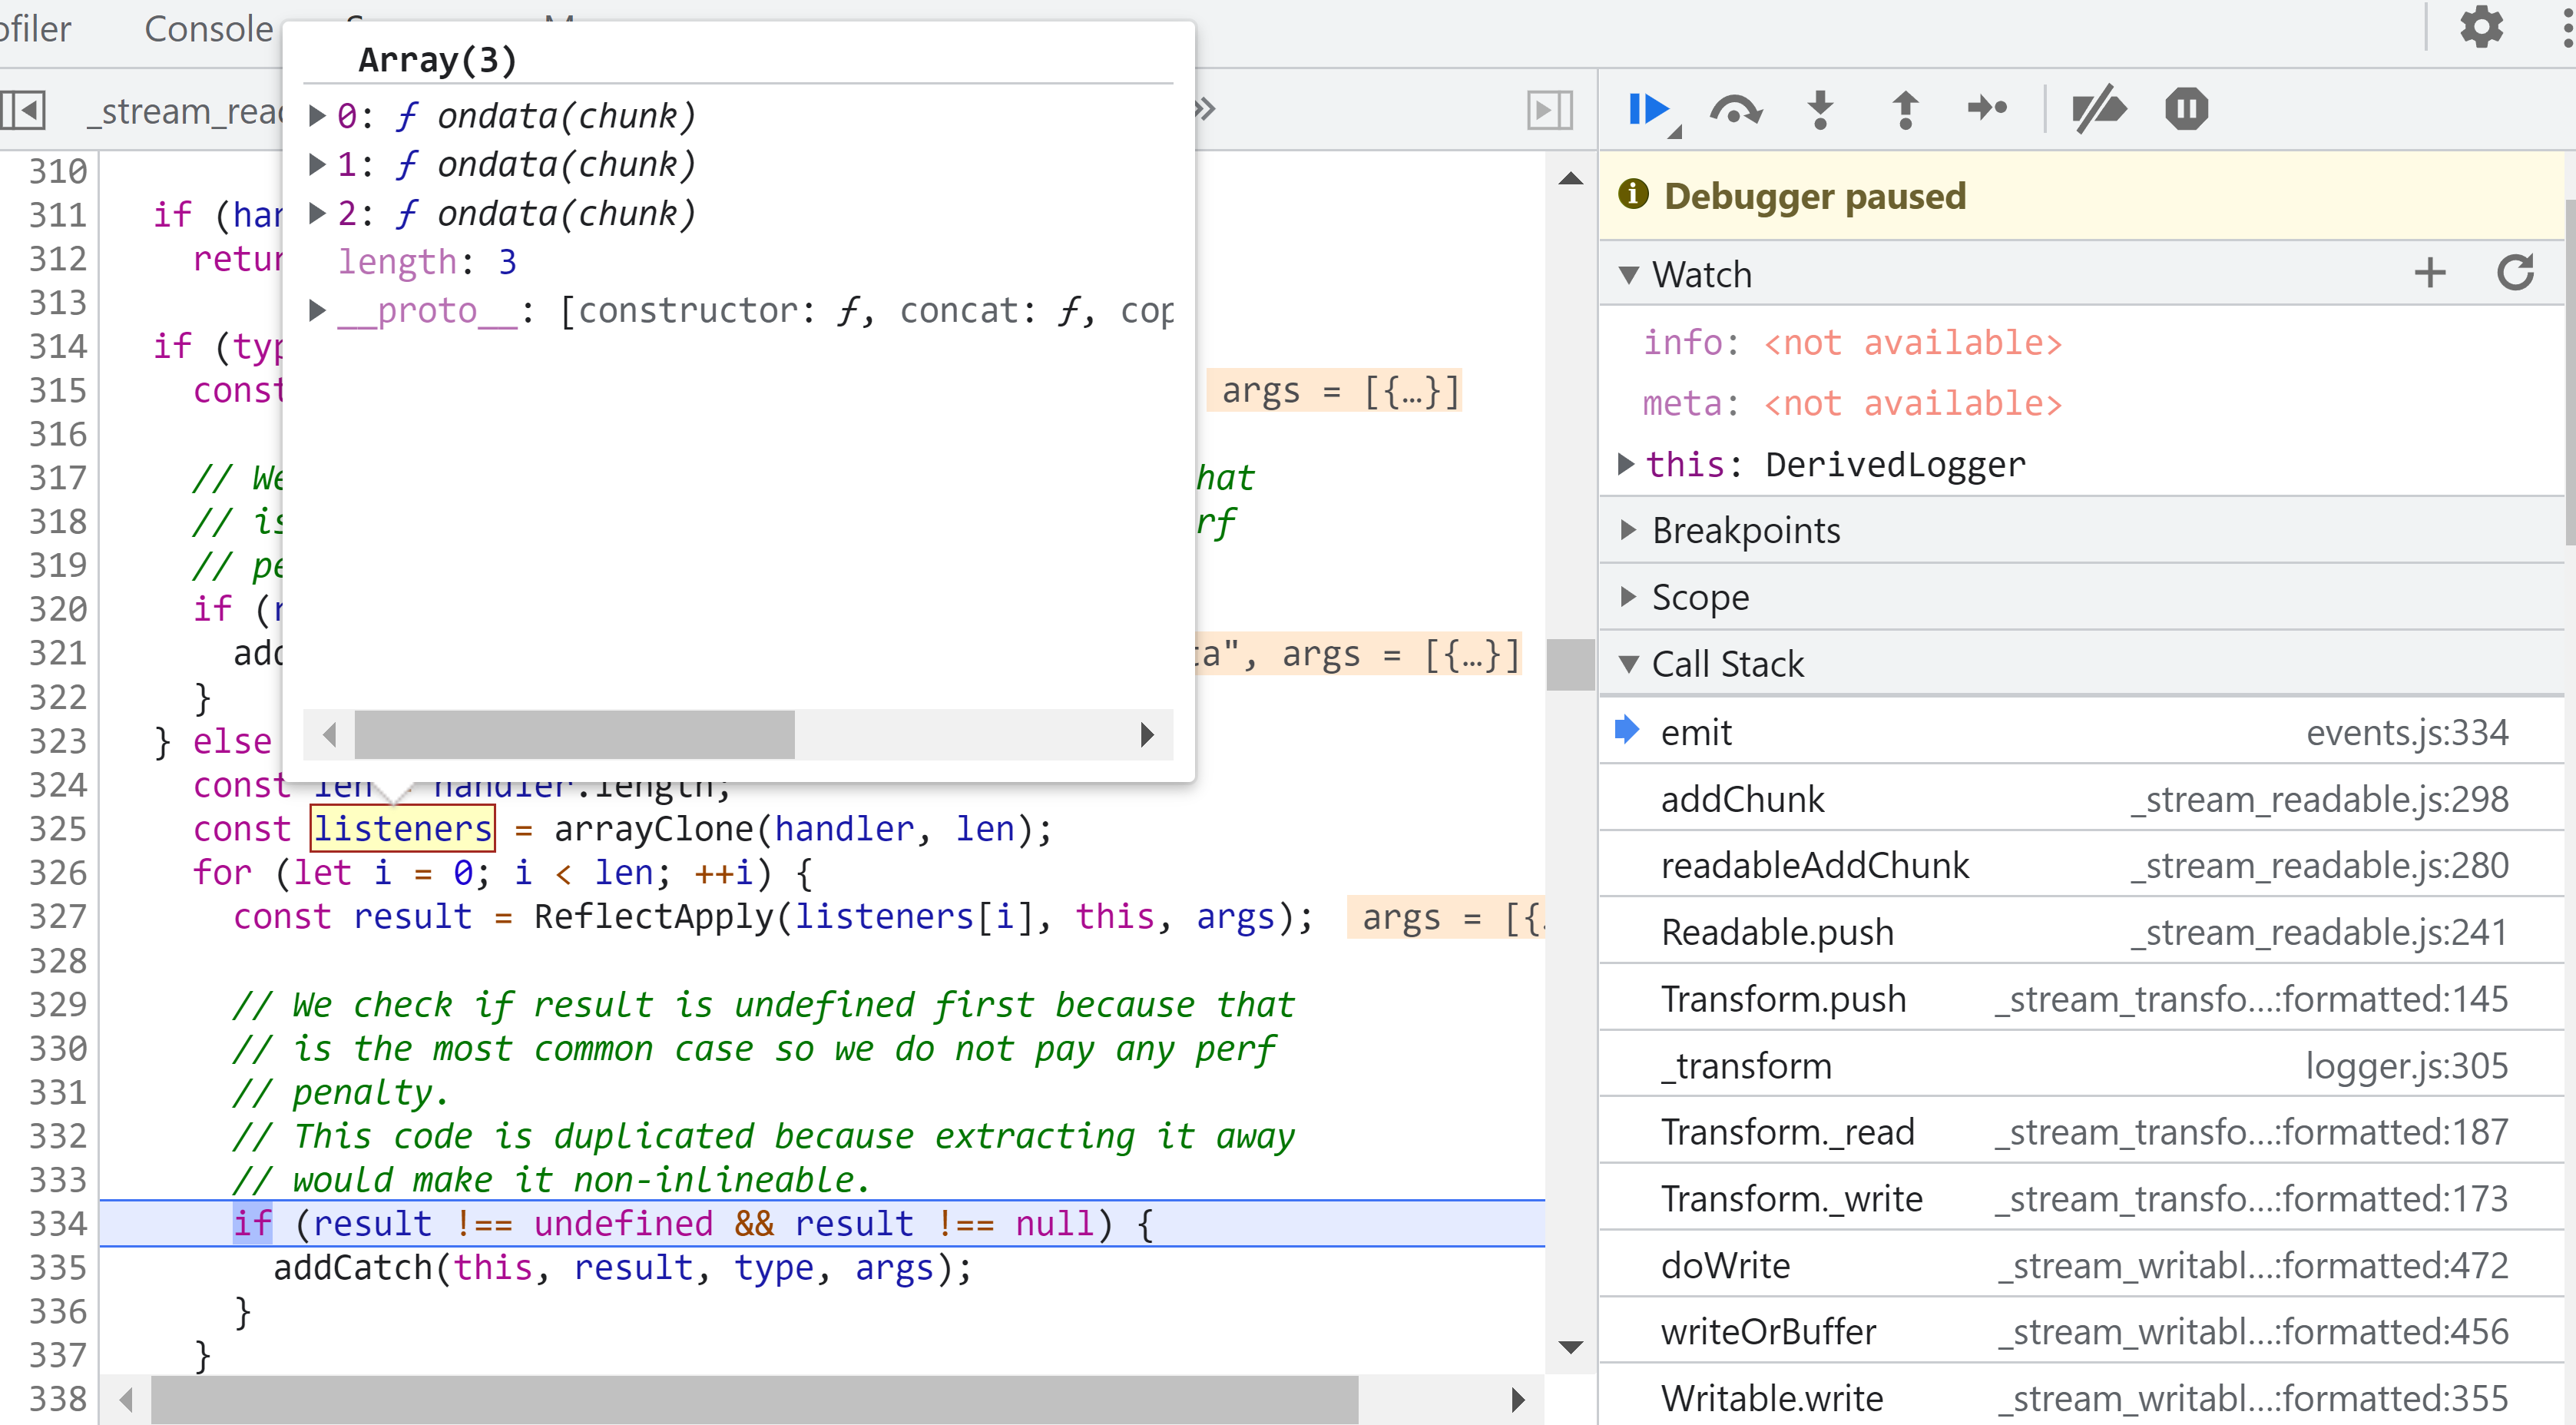Hide the file navigator sidebar
2576x1425 pixels.
coord(24,110)
